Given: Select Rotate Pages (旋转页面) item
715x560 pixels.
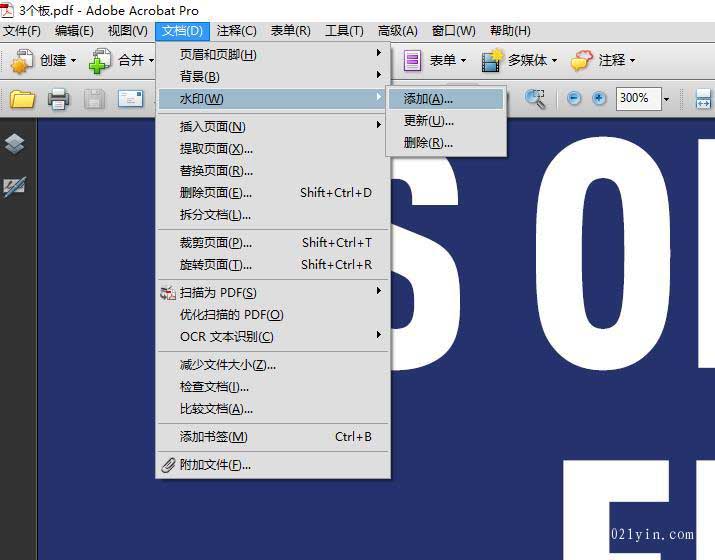Looking at the screenshot, I should [273, 264].
